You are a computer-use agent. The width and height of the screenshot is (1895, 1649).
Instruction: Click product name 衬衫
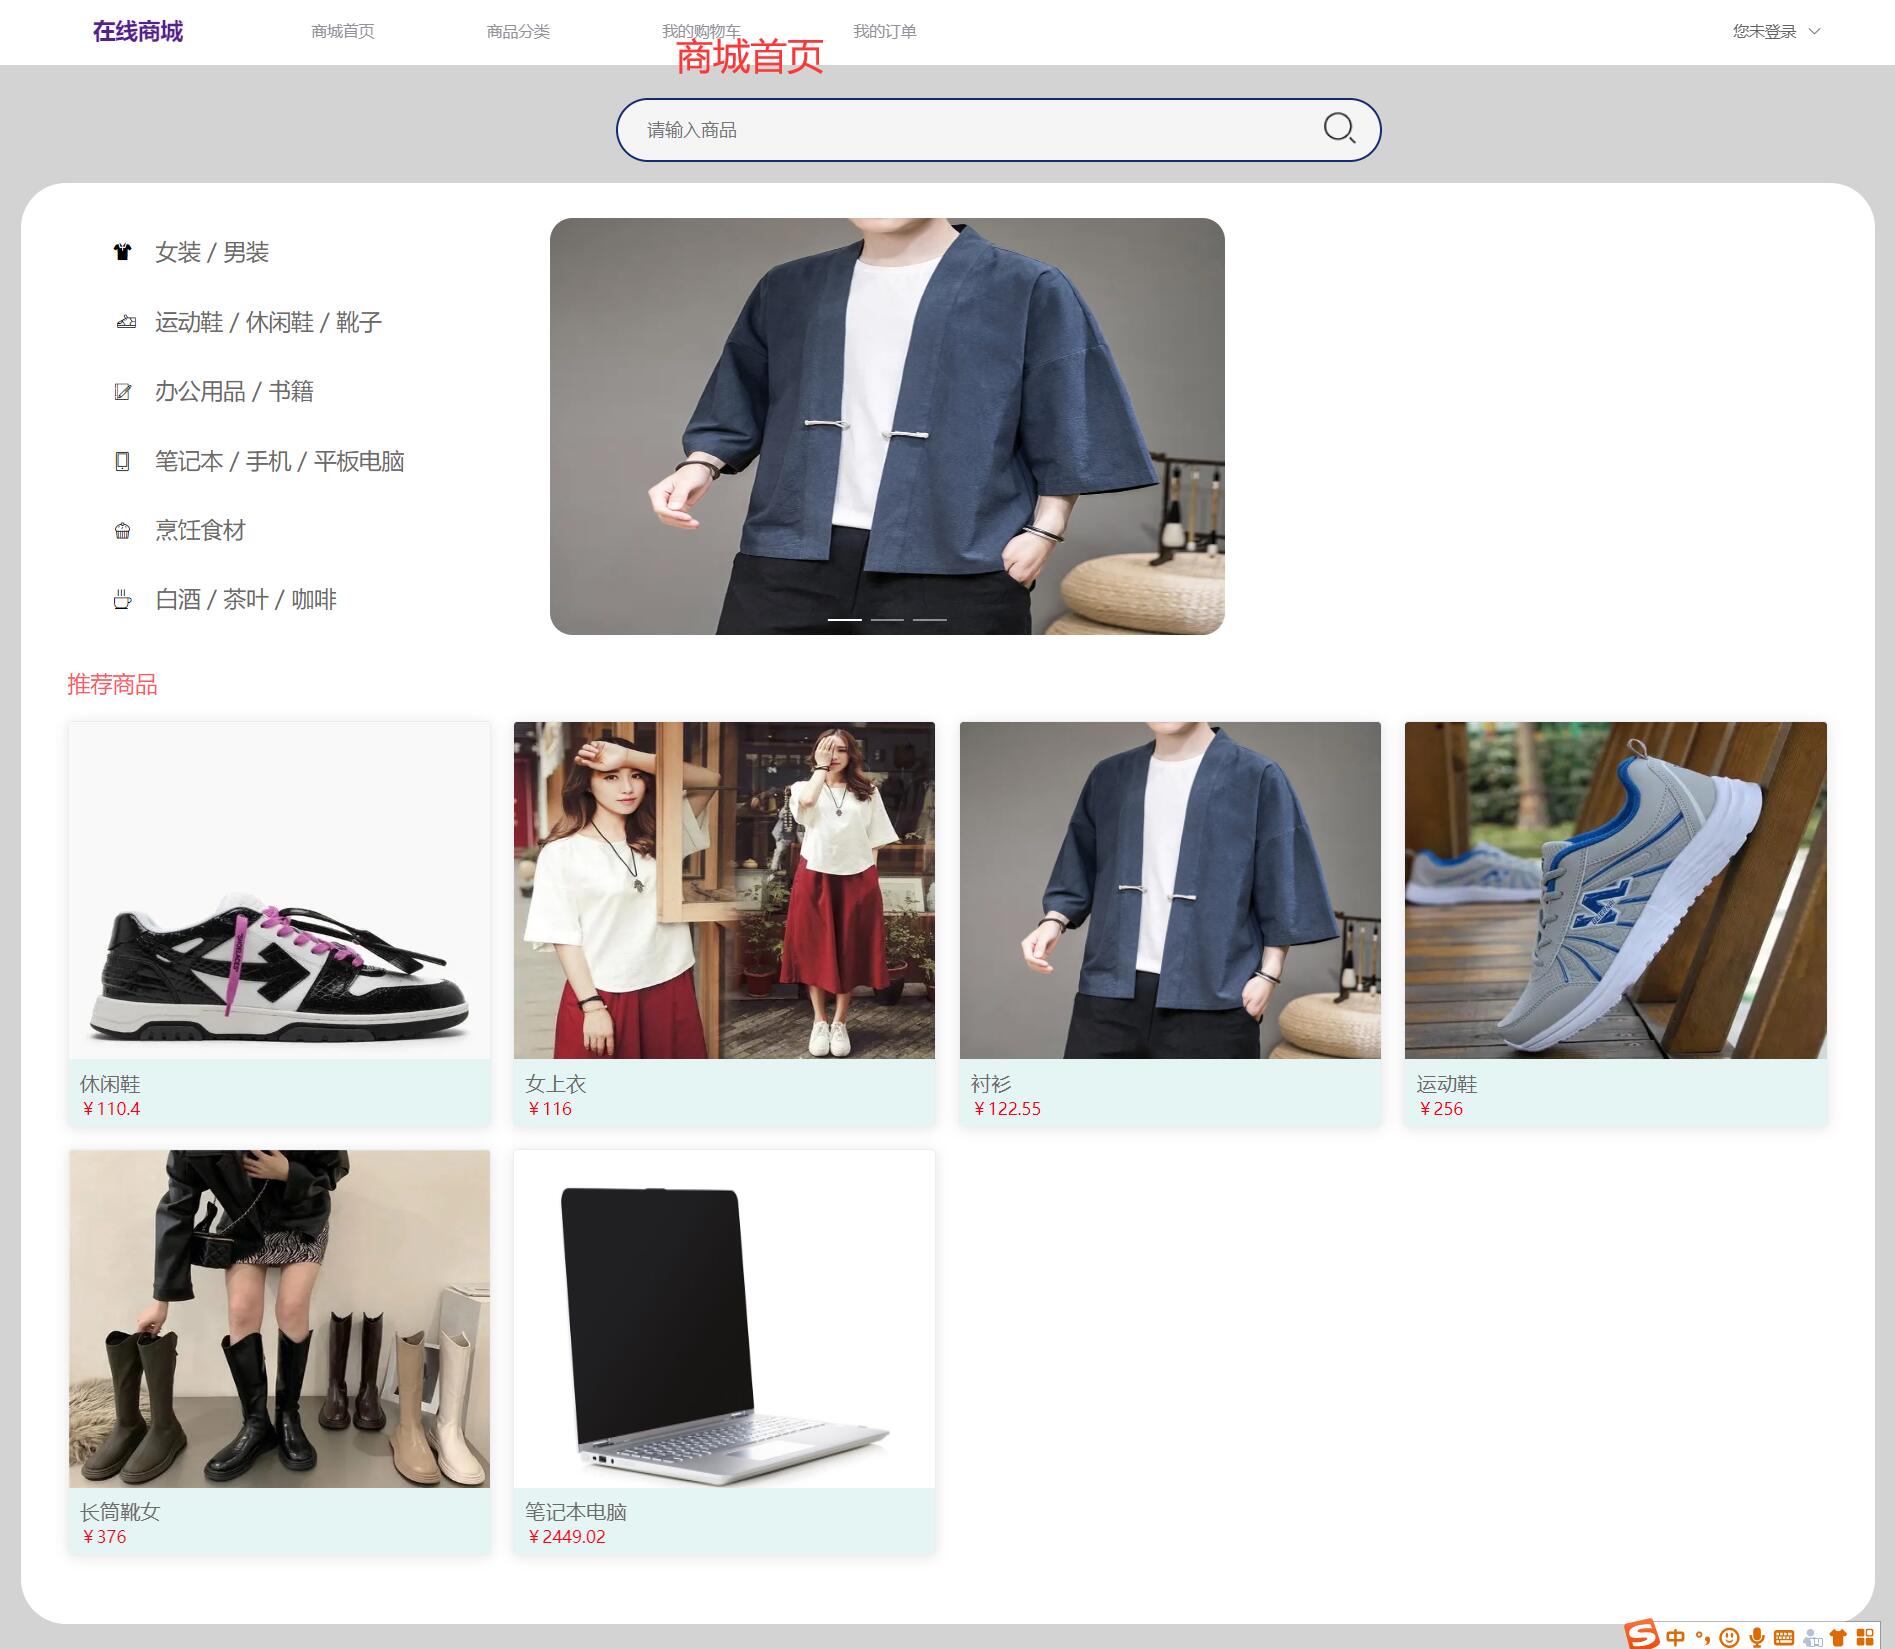pos(991,1084)
